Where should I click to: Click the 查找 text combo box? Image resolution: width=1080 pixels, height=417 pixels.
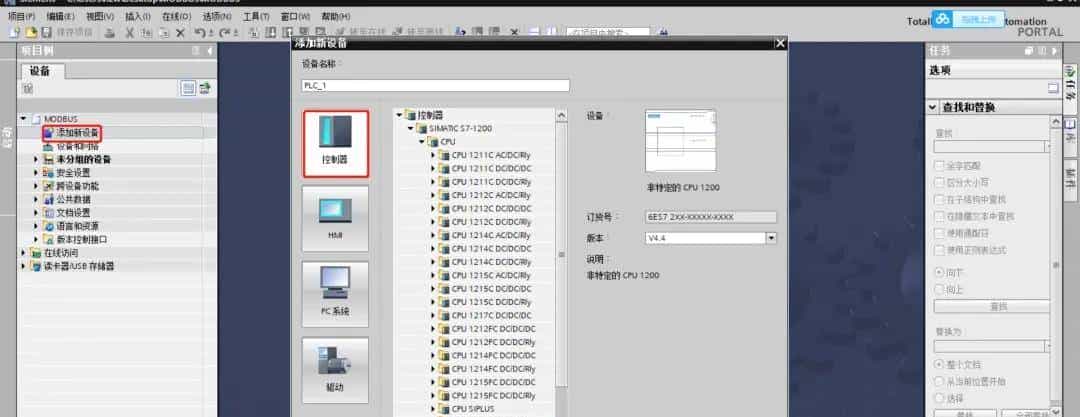point(992,146)
